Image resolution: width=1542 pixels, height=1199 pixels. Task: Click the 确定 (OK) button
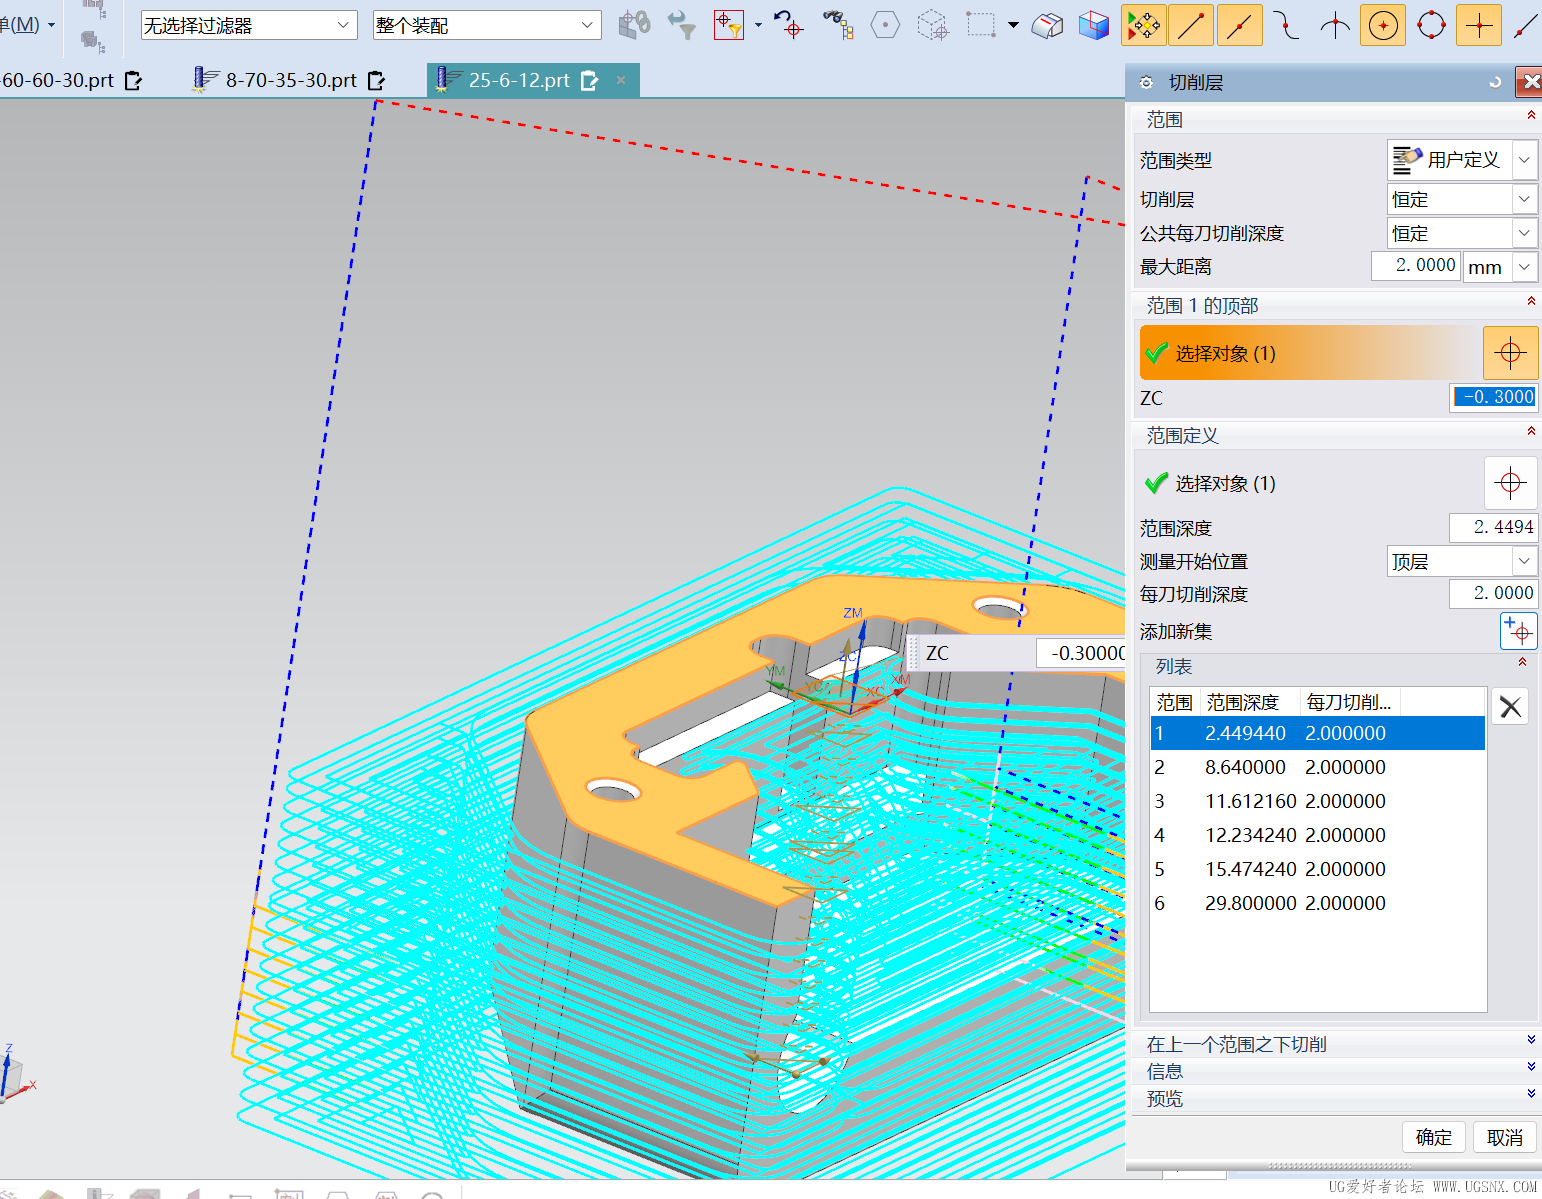click(1433, 1137)
